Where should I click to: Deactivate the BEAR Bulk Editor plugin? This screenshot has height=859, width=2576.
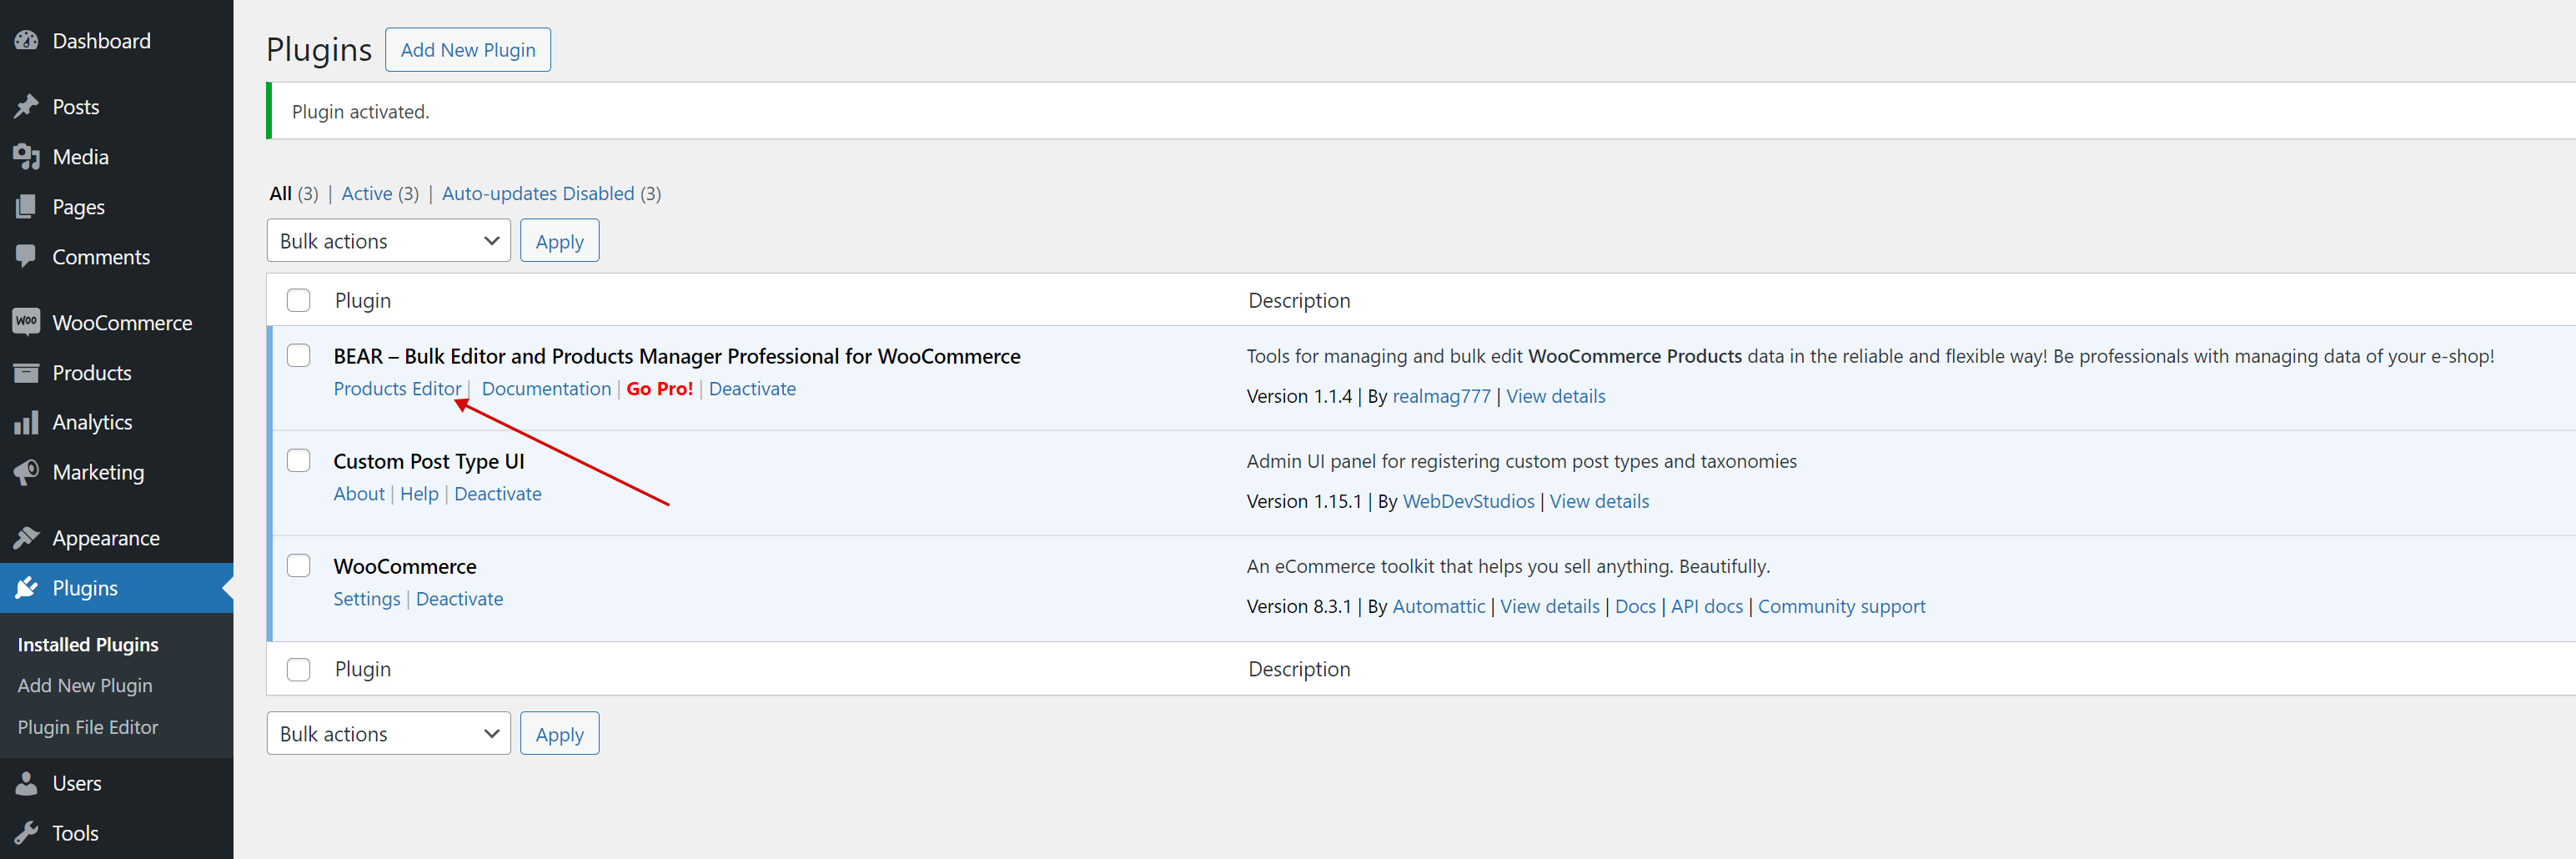tap(752, 389)
